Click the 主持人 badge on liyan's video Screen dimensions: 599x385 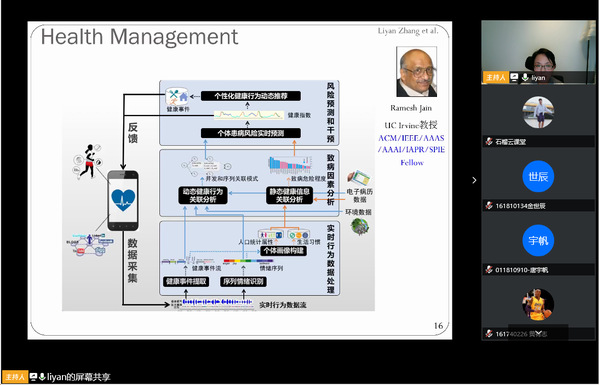(x=495, y=78)
